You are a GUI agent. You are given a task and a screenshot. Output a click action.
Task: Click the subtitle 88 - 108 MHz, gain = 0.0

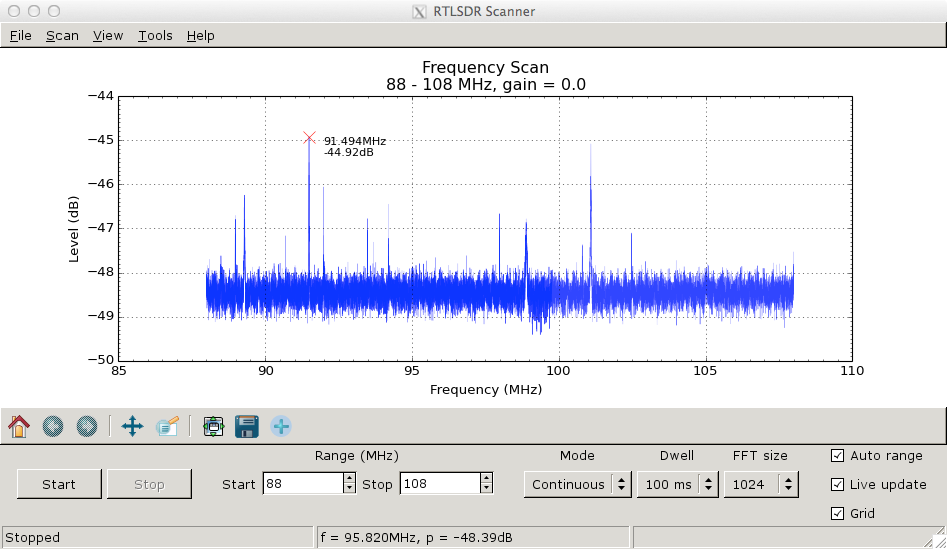point(486,85)
